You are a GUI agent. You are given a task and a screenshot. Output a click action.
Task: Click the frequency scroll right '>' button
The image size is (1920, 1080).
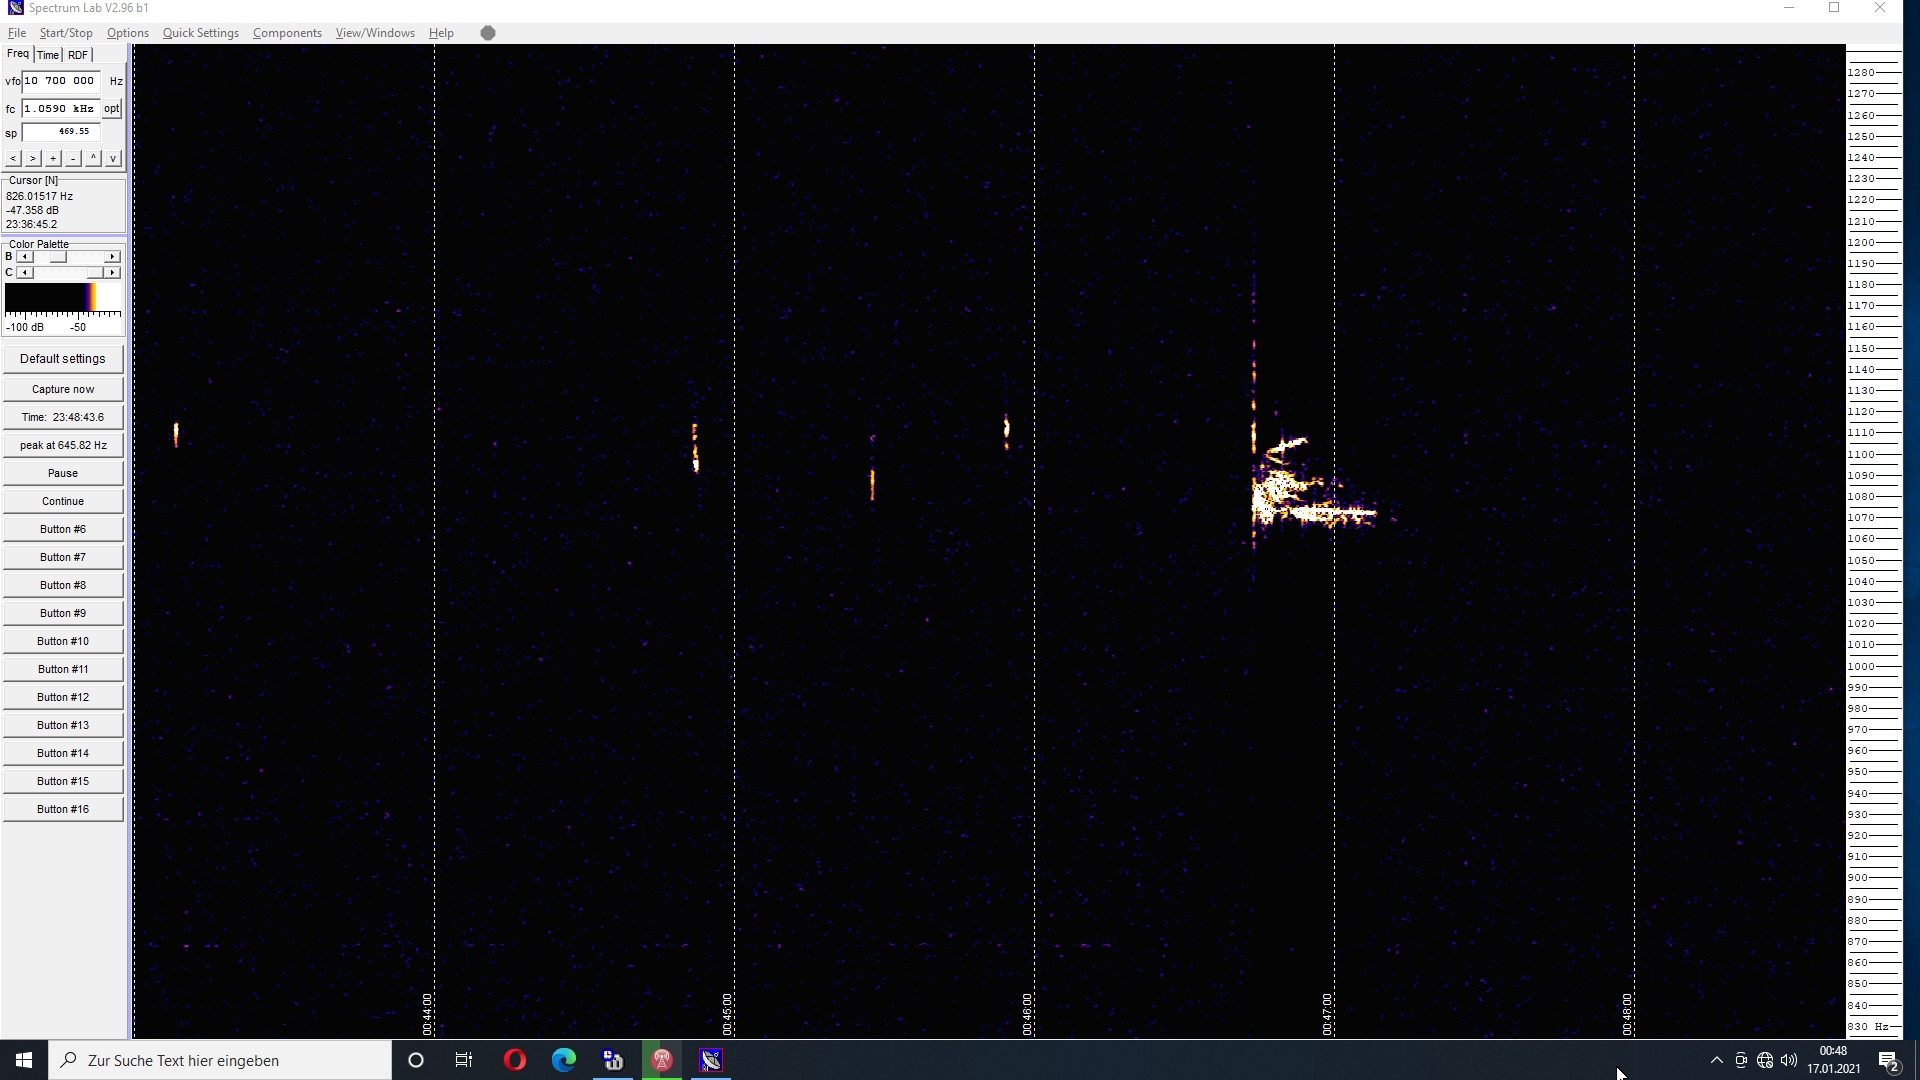pyautogui.click(x=33, y=158)
